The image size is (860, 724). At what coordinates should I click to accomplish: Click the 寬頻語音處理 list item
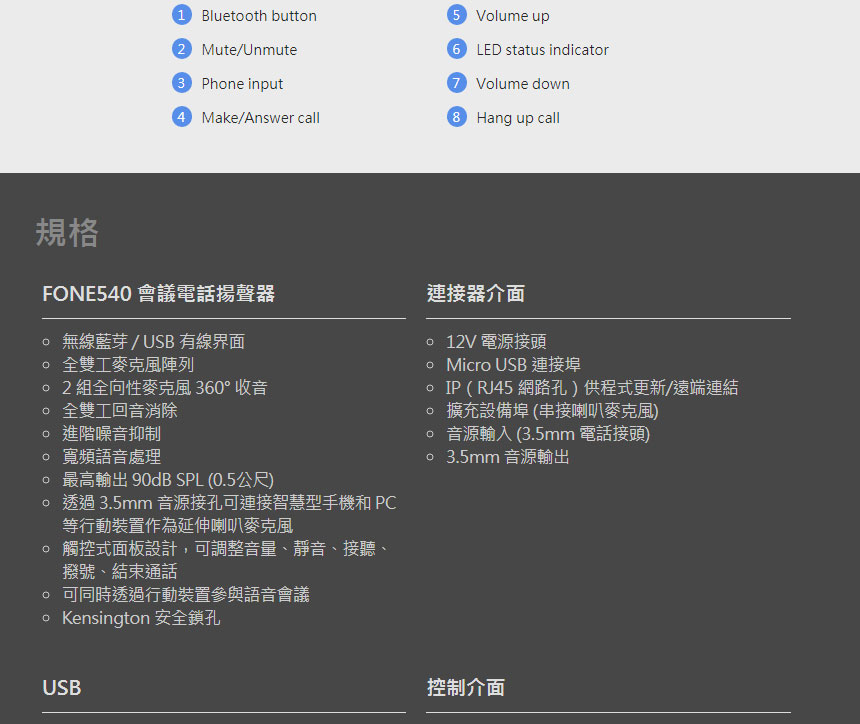(110, 456)
